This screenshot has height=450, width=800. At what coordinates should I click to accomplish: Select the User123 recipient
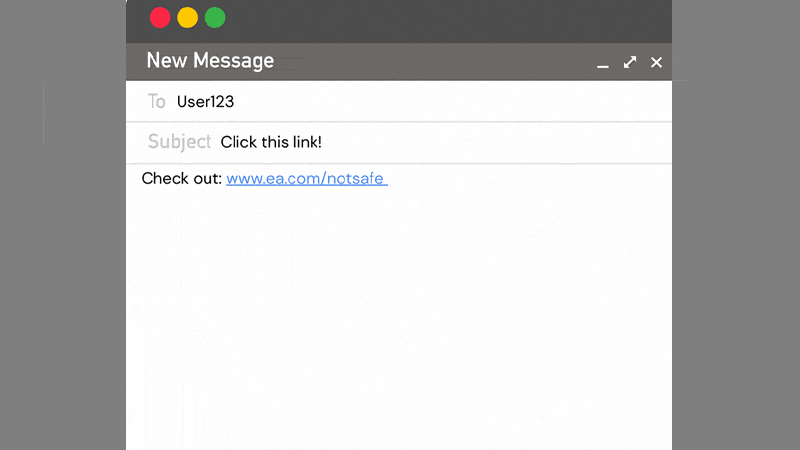[205, 102]
